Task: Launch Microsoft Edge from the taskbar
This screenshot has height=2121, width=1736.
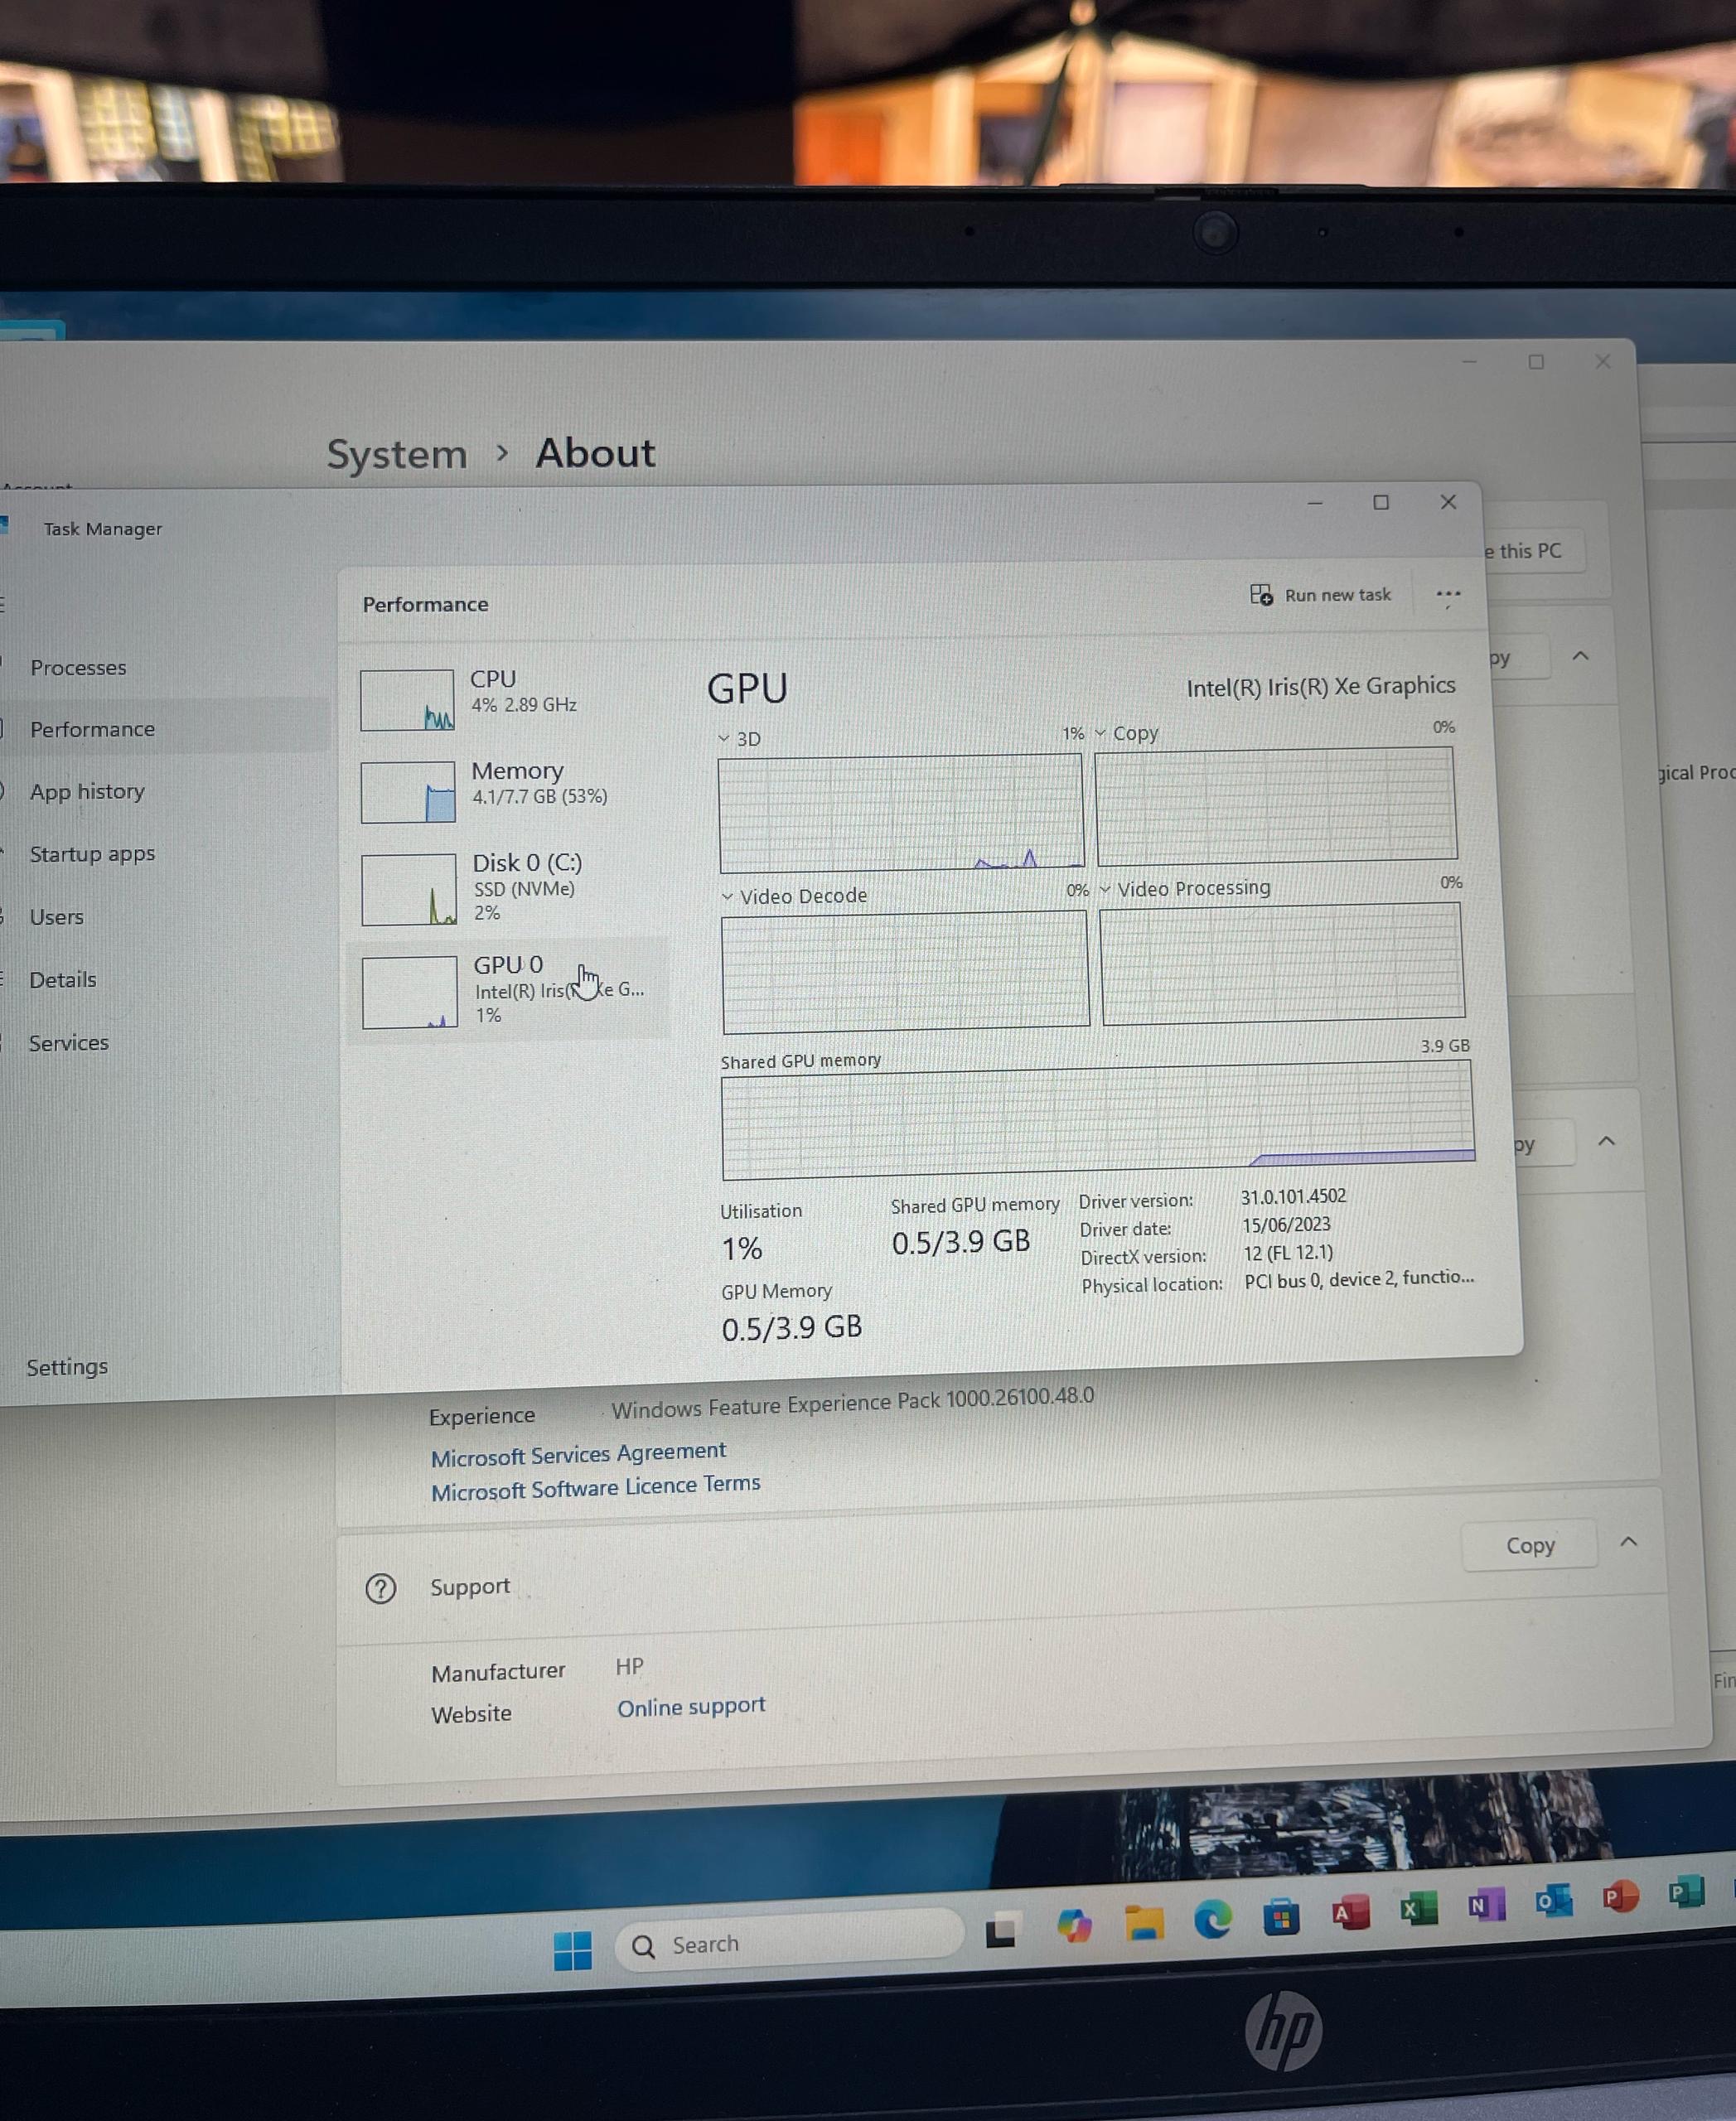Action: click(1213, 1919)
